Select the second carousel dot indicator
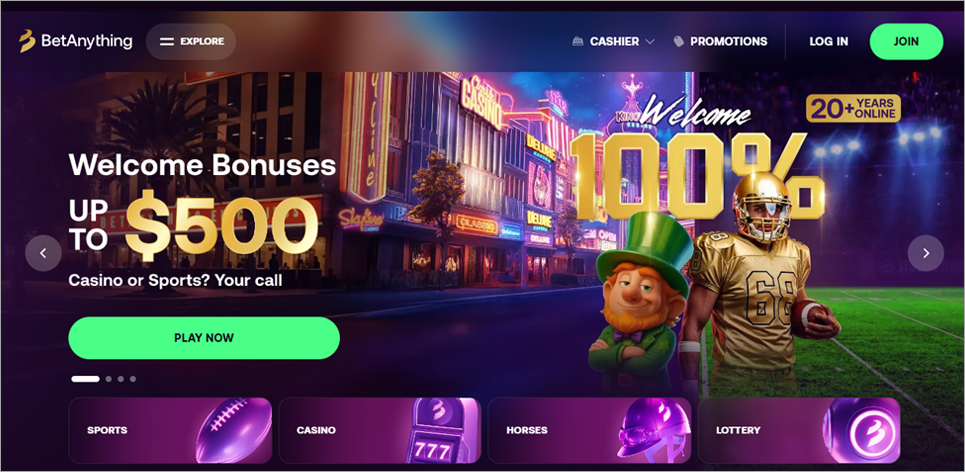Screen dimensions: 965x472 (x=109, y=379)
